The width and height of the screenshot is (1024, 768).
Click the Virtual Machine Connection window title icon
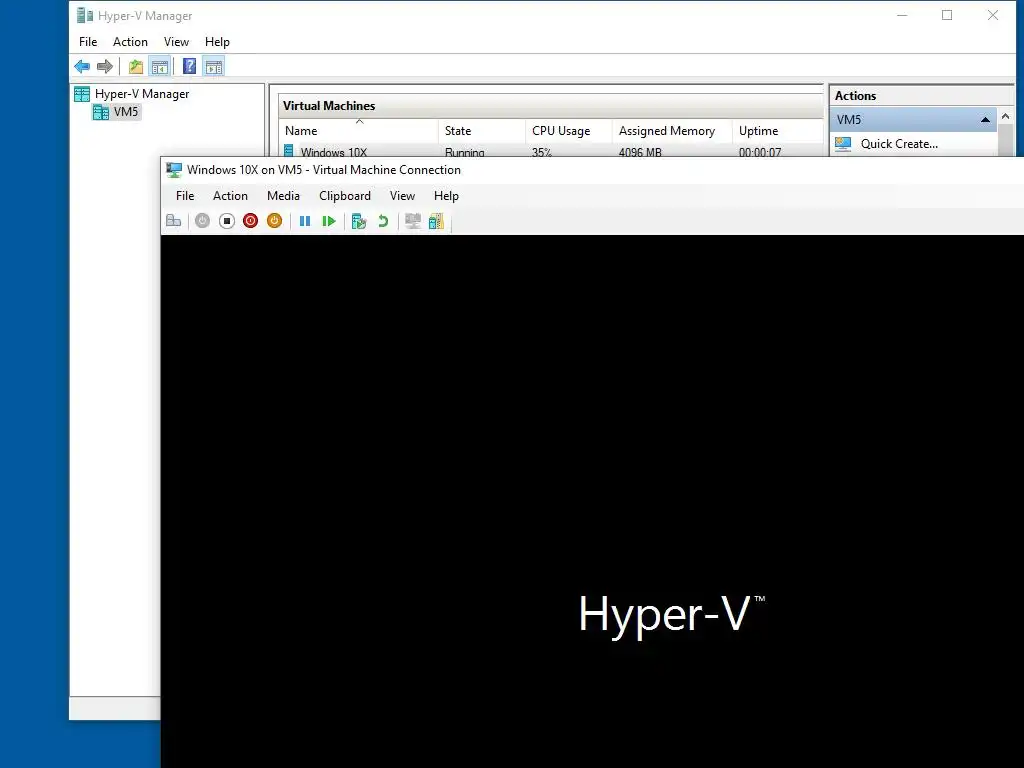point(174,170)
